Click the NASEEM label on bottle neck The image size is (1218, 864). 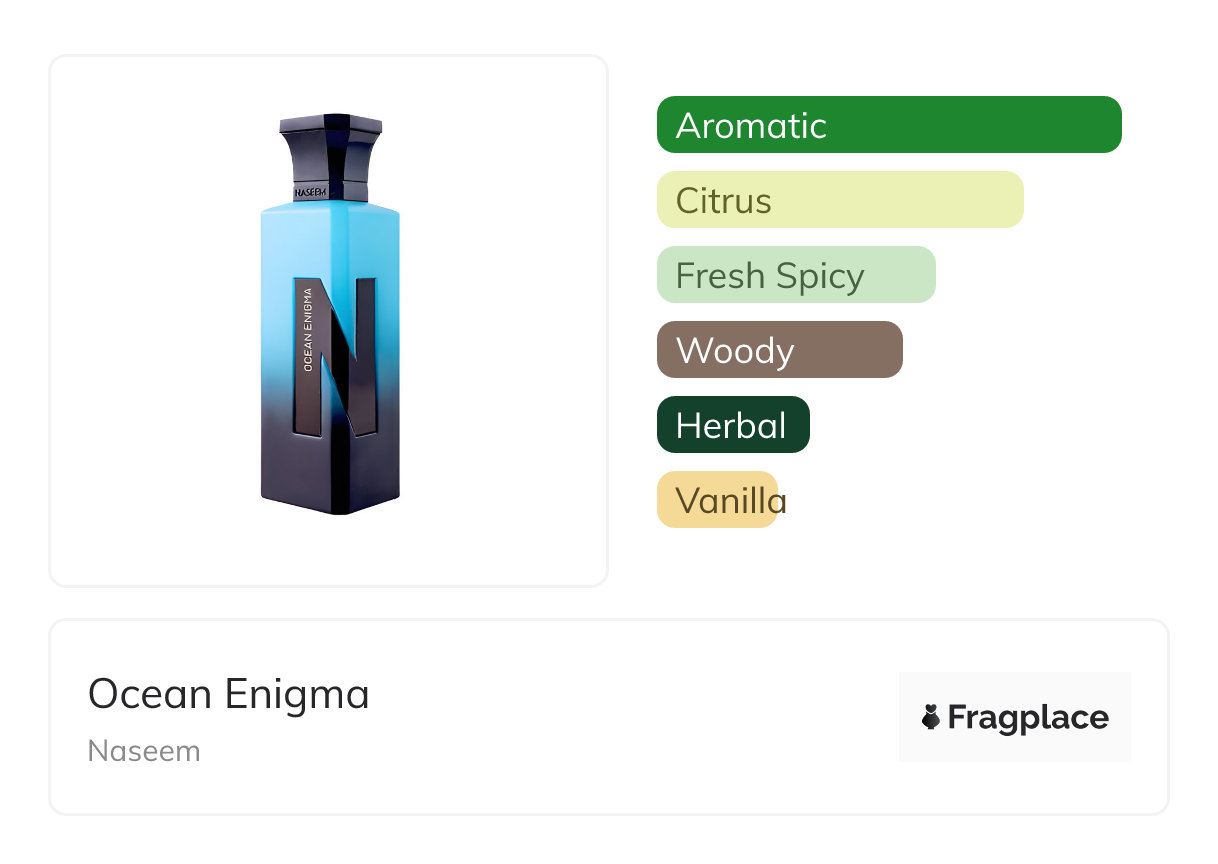click(313, 191)
